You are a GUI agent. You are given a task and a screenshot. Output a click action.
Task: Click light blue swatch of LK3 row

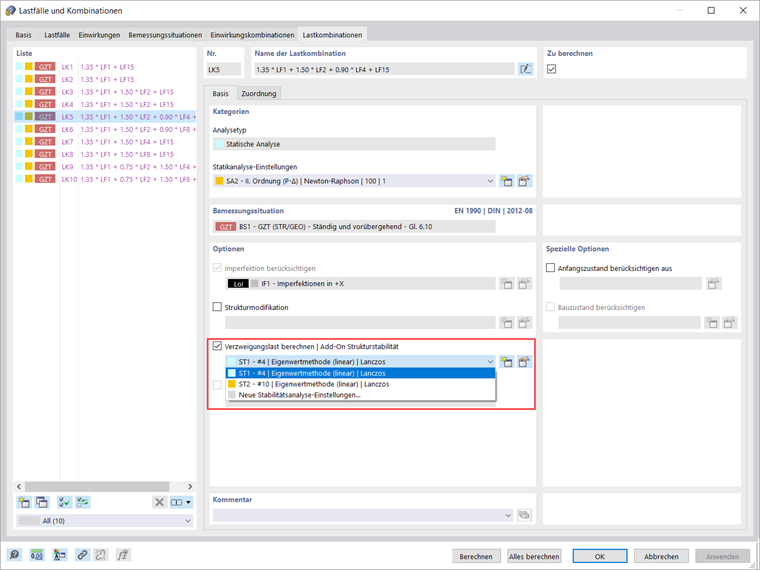[x=19, y=92]
